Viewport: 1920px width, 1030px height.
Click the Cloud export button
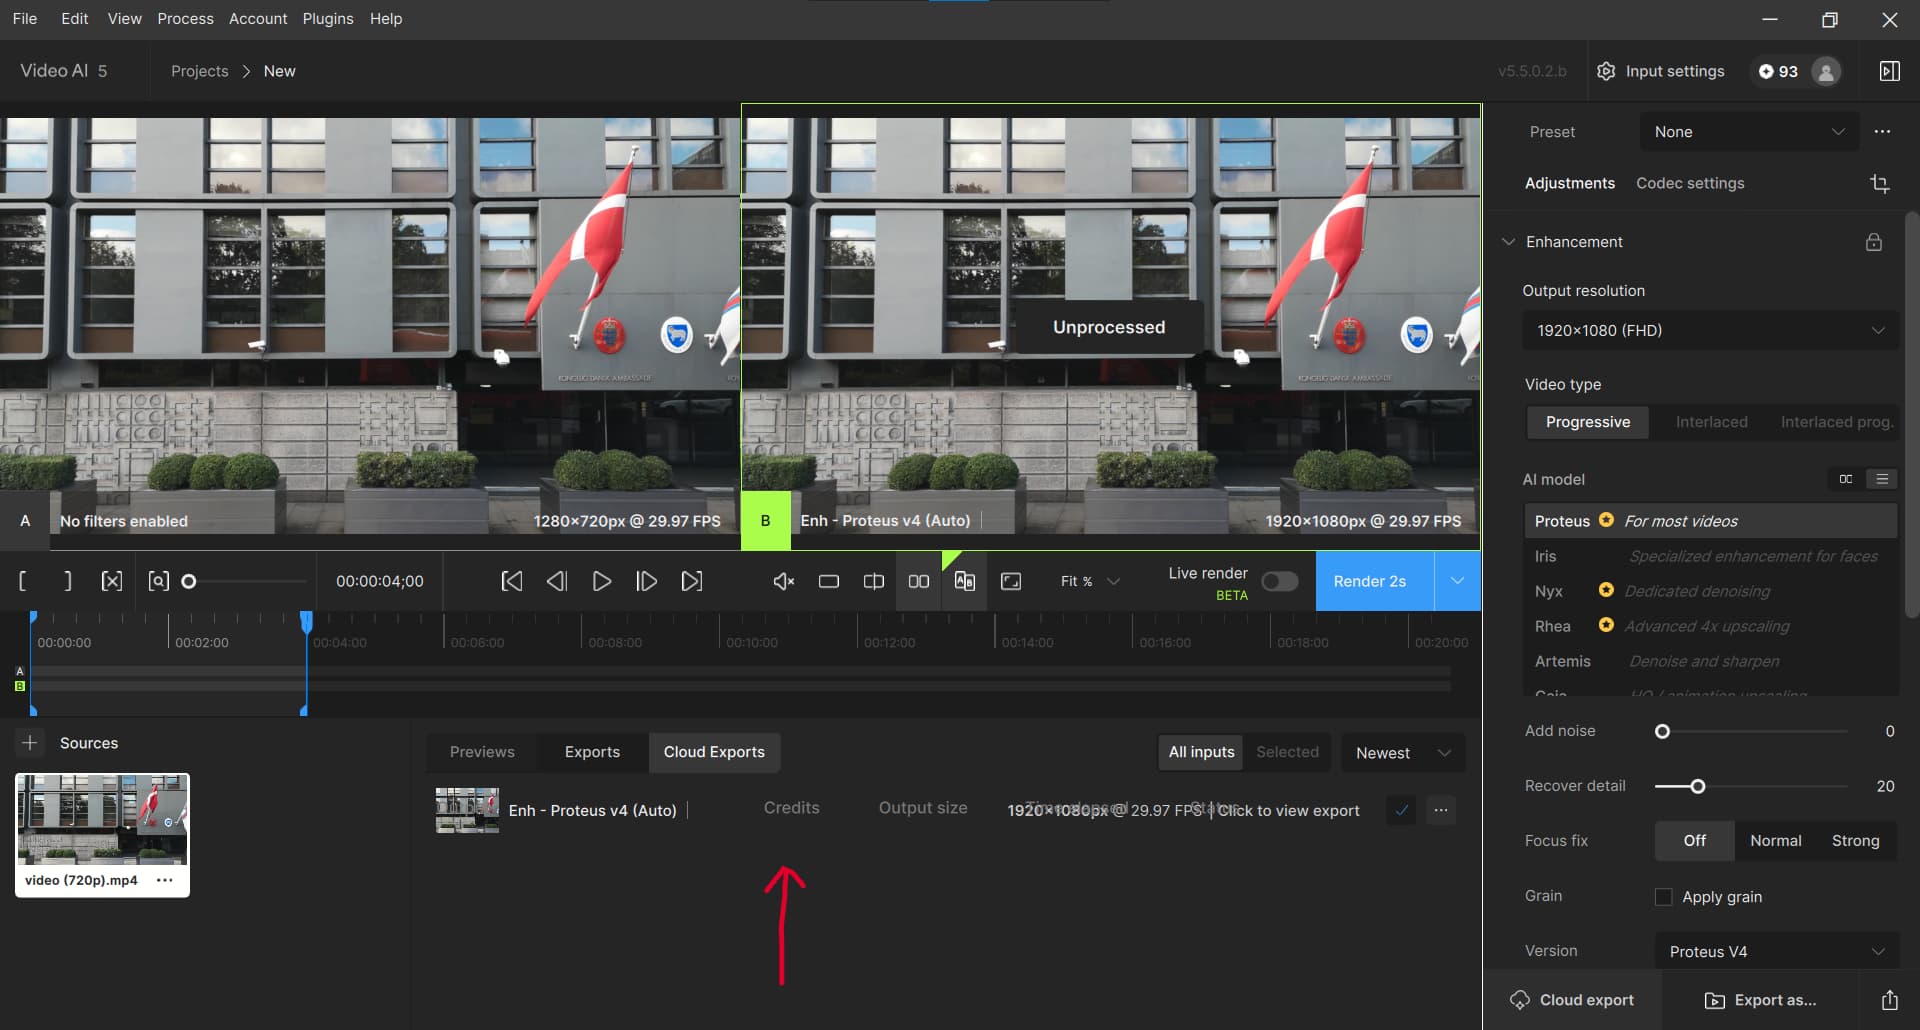pos(1572,1000)
